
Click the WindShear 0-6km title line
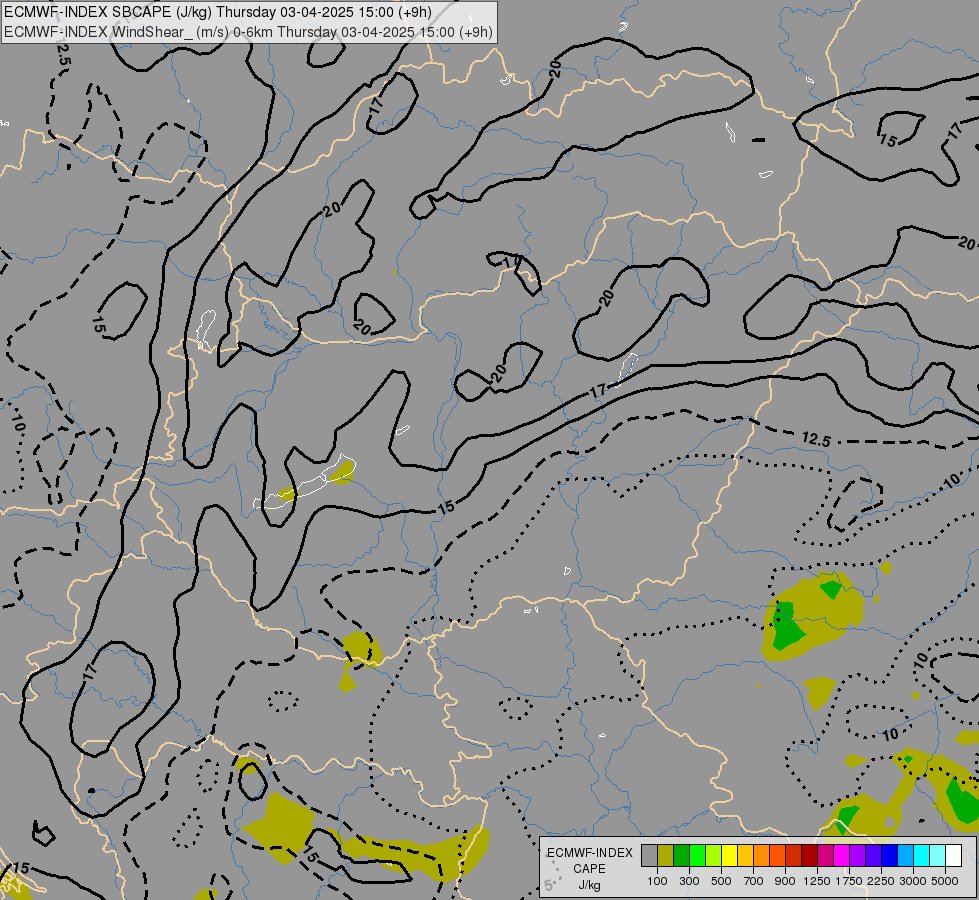[x=248, y=32]
